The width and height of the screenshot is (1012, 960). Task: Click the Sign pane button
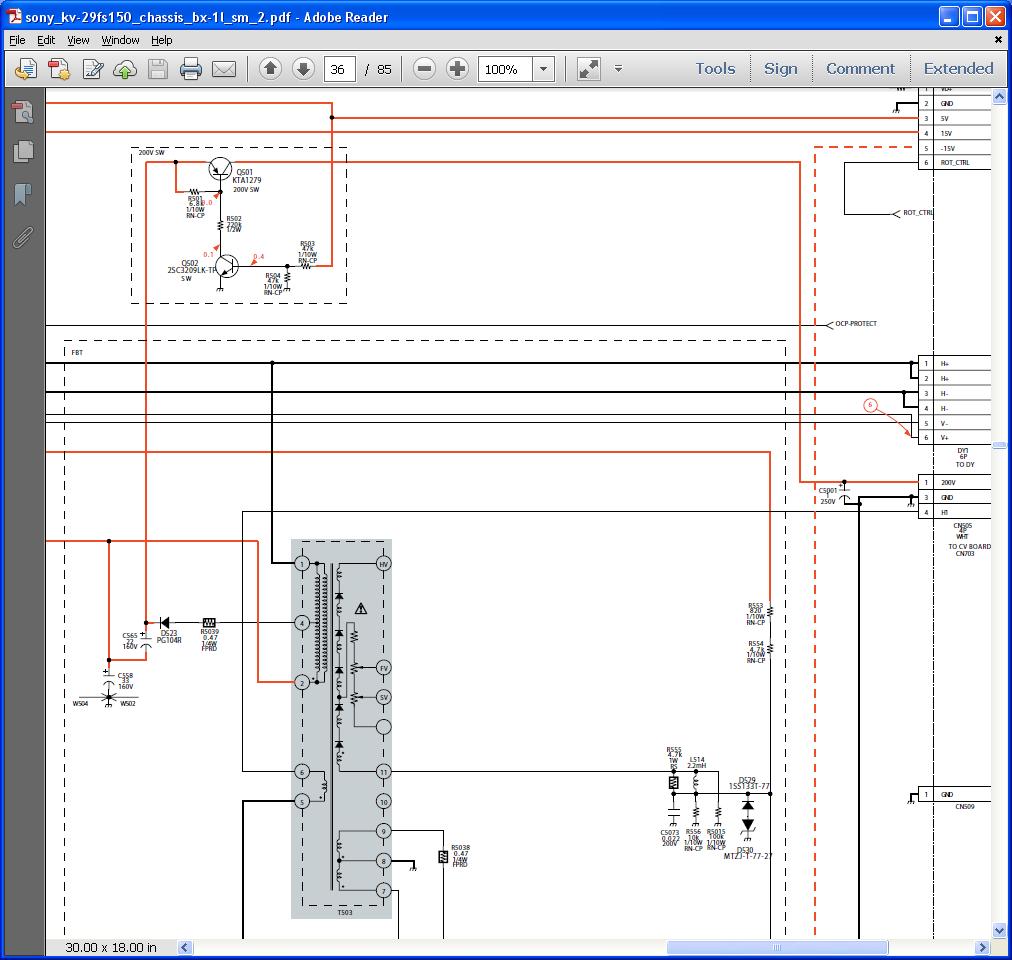[780, 69]
